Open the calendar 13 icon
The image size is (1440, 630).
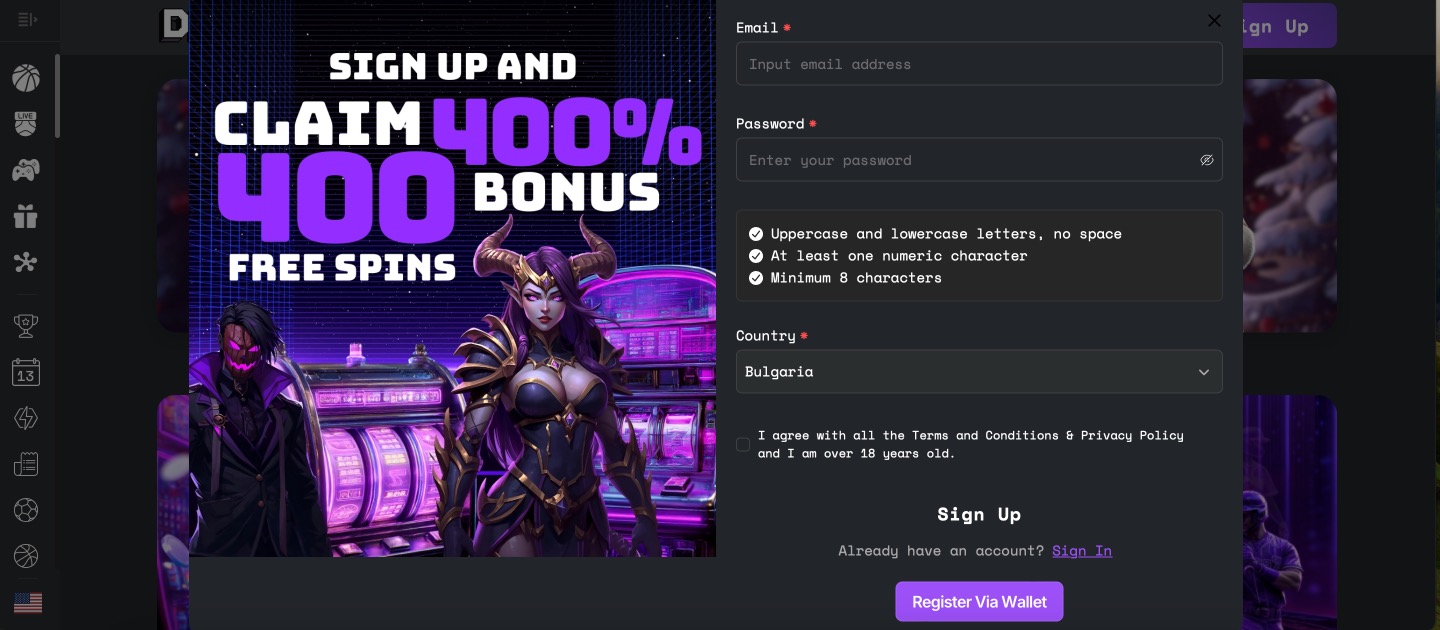click(x=26, y=372)
